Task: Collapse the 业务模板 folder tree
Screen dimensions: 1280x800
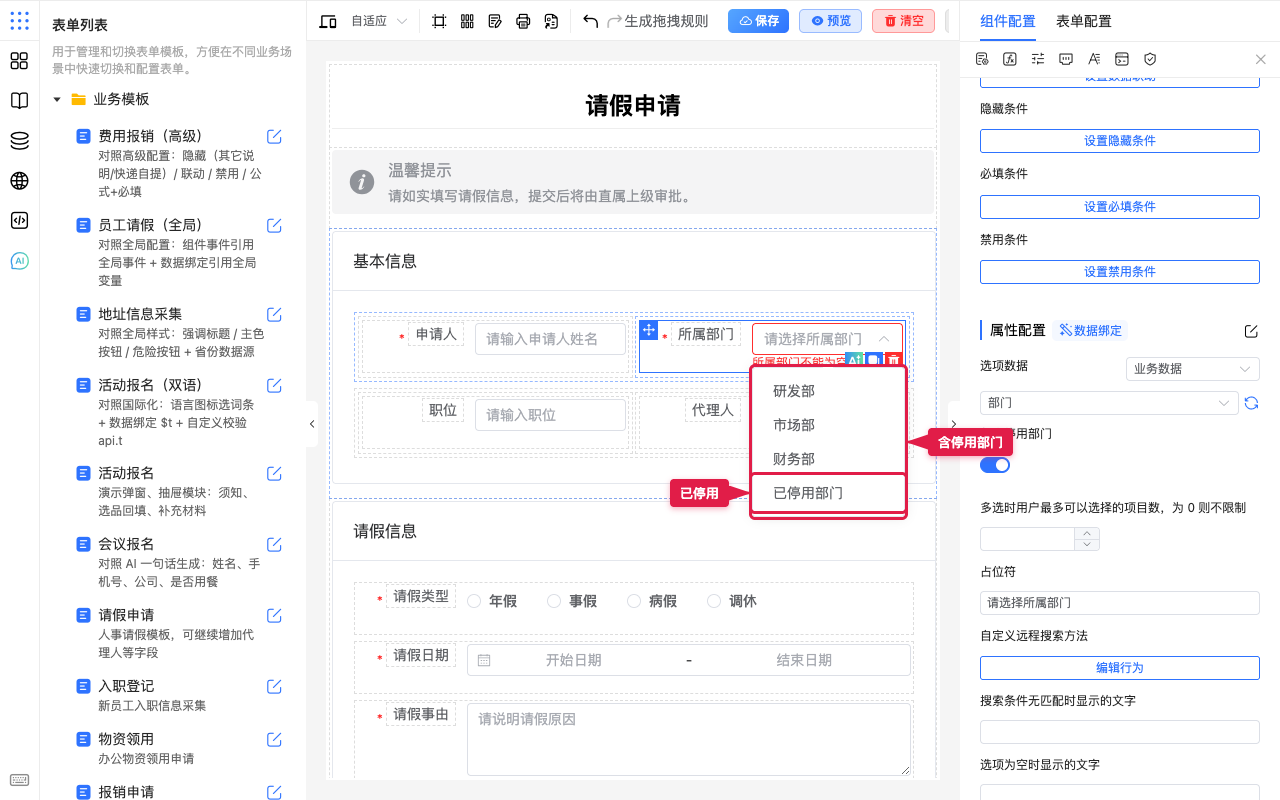Action: (x=57, y=99)
